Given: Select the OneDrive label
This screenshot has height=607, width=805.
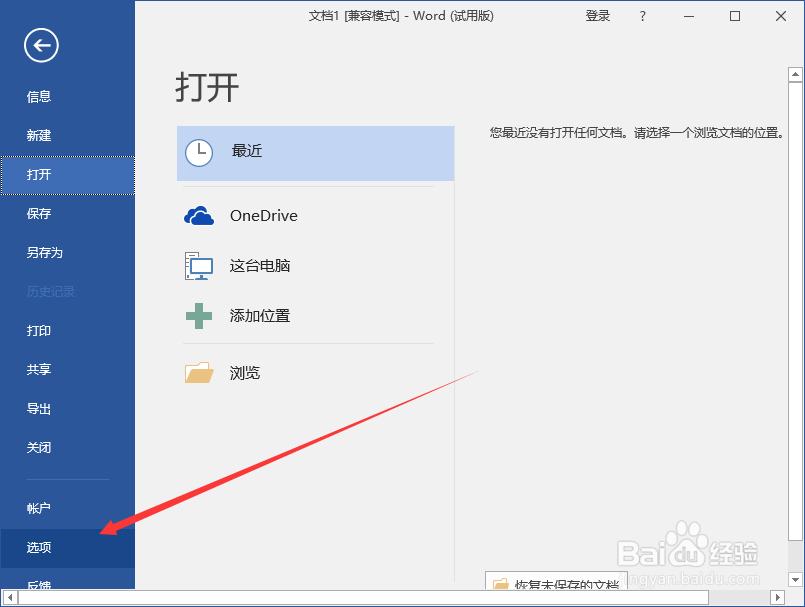Looking at the screenshot, I should coord(264,216).
